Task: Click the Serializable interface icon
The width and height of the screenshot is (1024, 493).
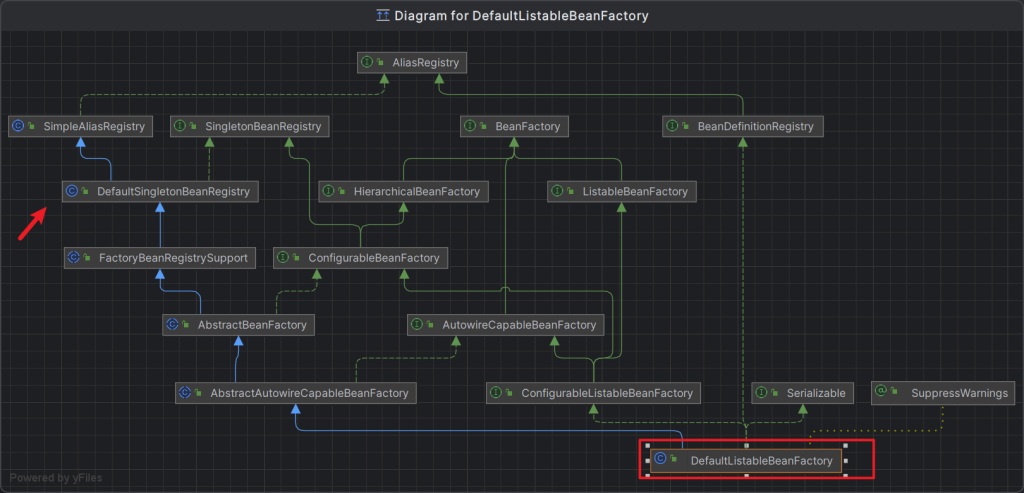Action: (762, 393)
